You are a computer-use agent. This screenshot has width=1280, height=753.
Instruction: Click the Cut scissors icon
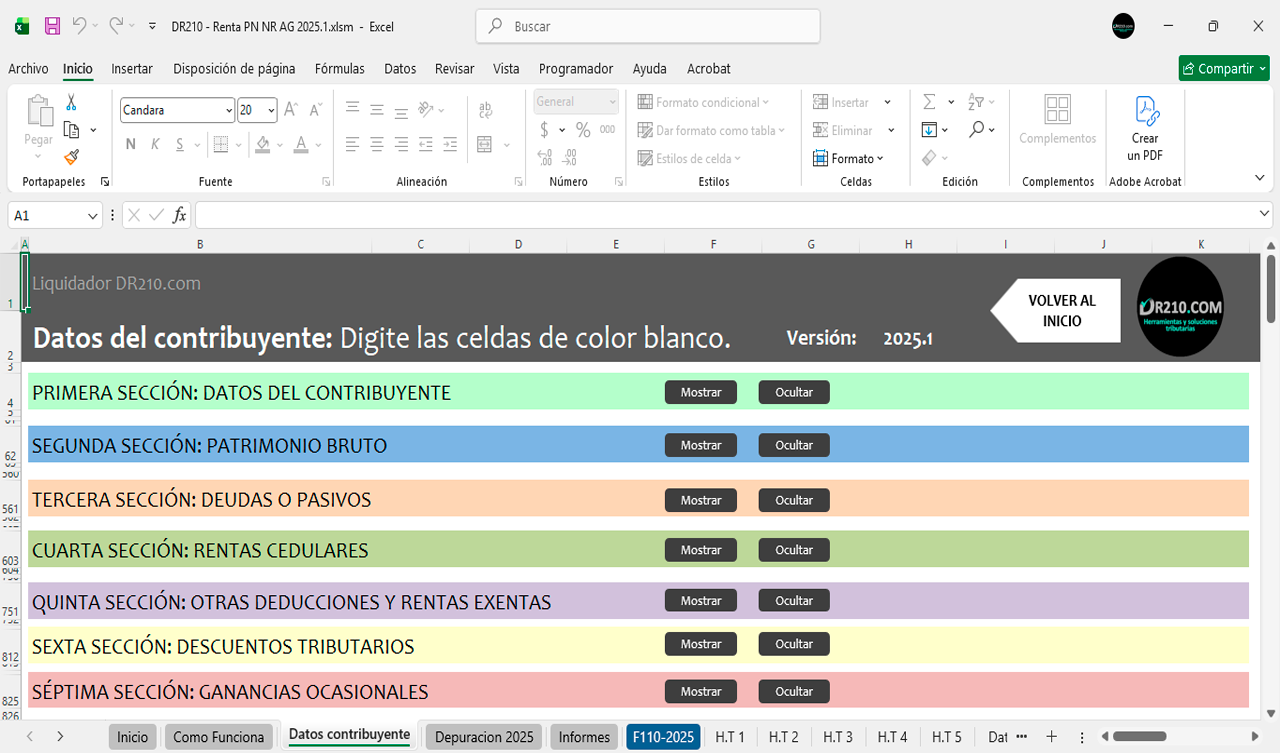tap(71, 102)
